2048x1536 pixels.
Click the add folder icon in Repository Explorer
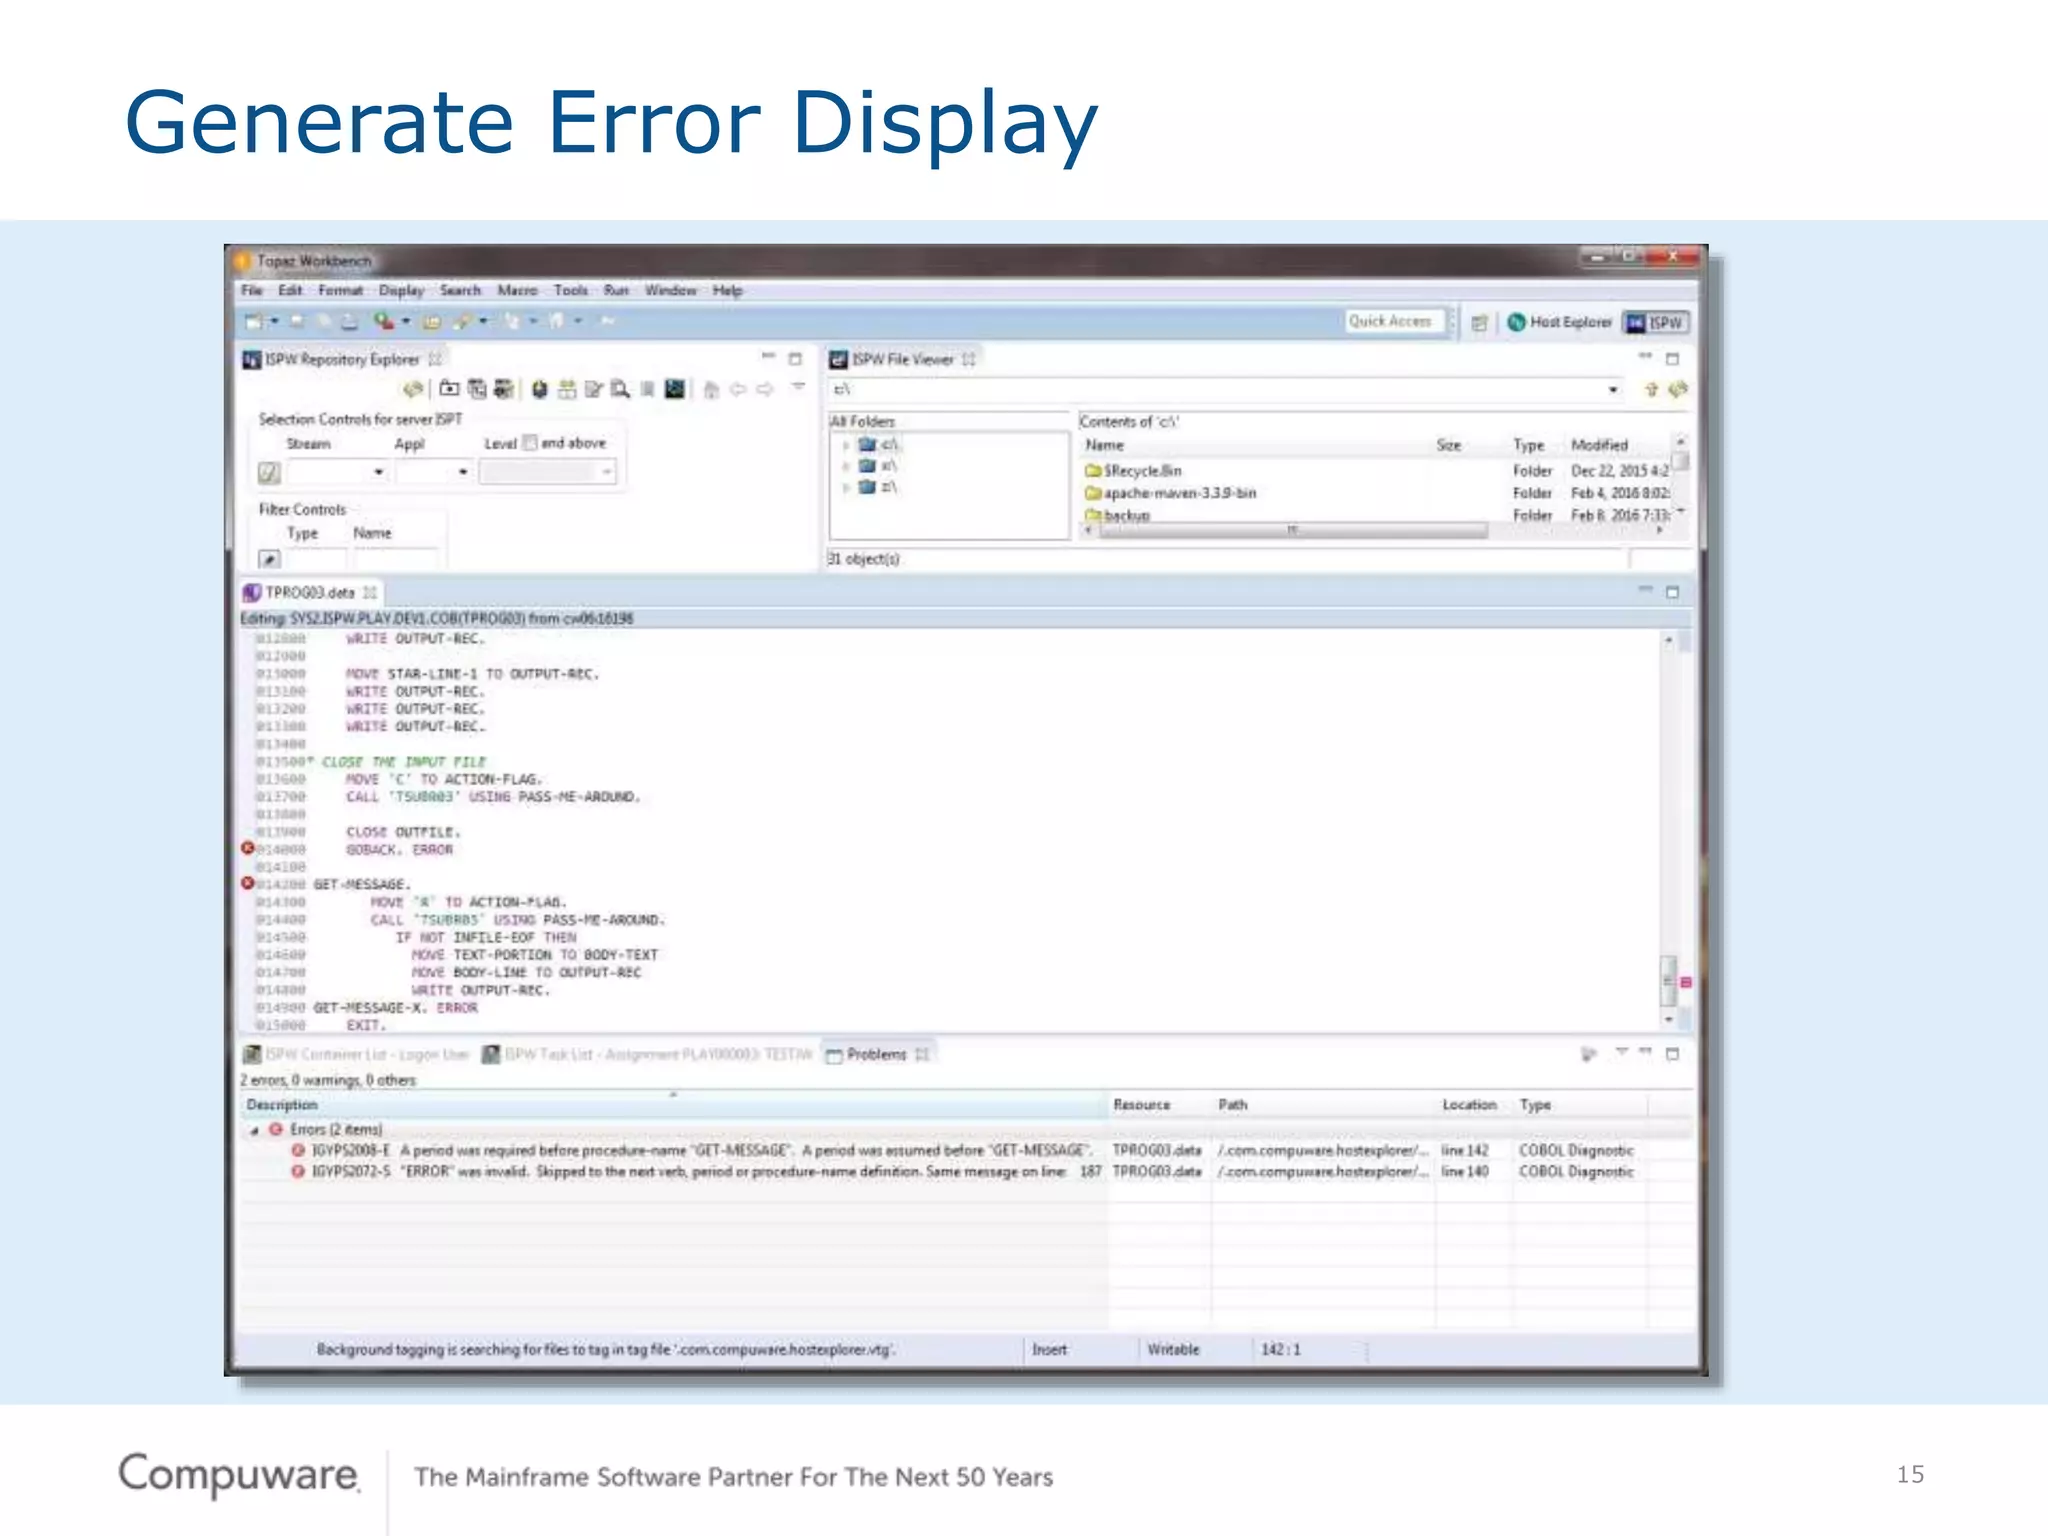pyautogui.click(x=450, y=389)
